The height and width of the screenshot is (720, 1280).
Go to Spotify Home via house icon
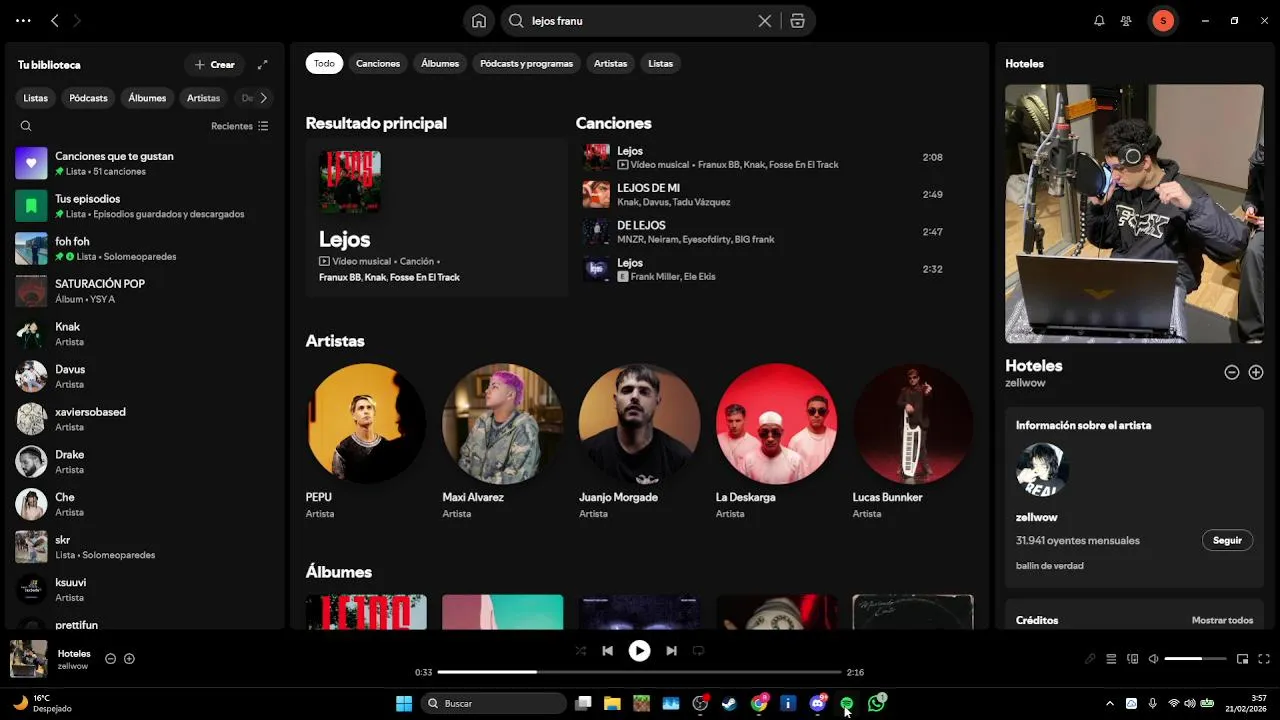tap(479, 21)
